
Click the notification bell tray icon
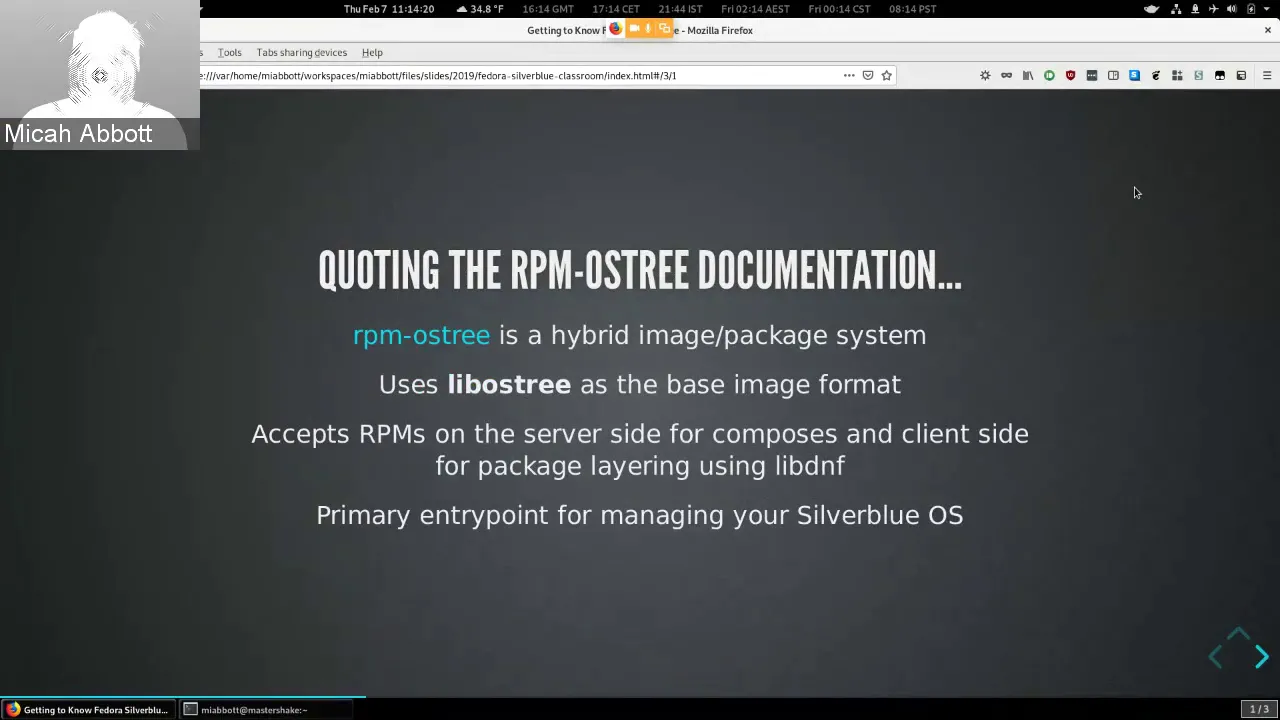click(x=1195, y=9)
